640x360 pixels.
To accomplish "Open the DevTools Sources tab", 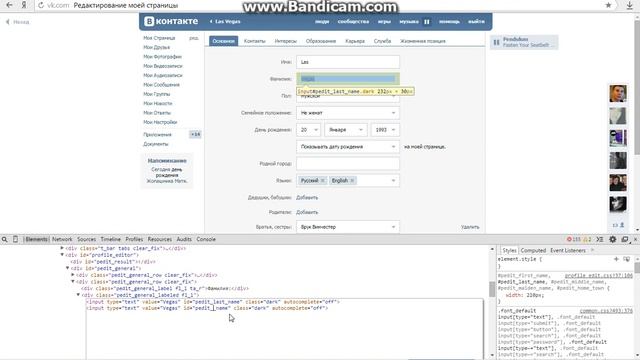I will coord(87,239).
